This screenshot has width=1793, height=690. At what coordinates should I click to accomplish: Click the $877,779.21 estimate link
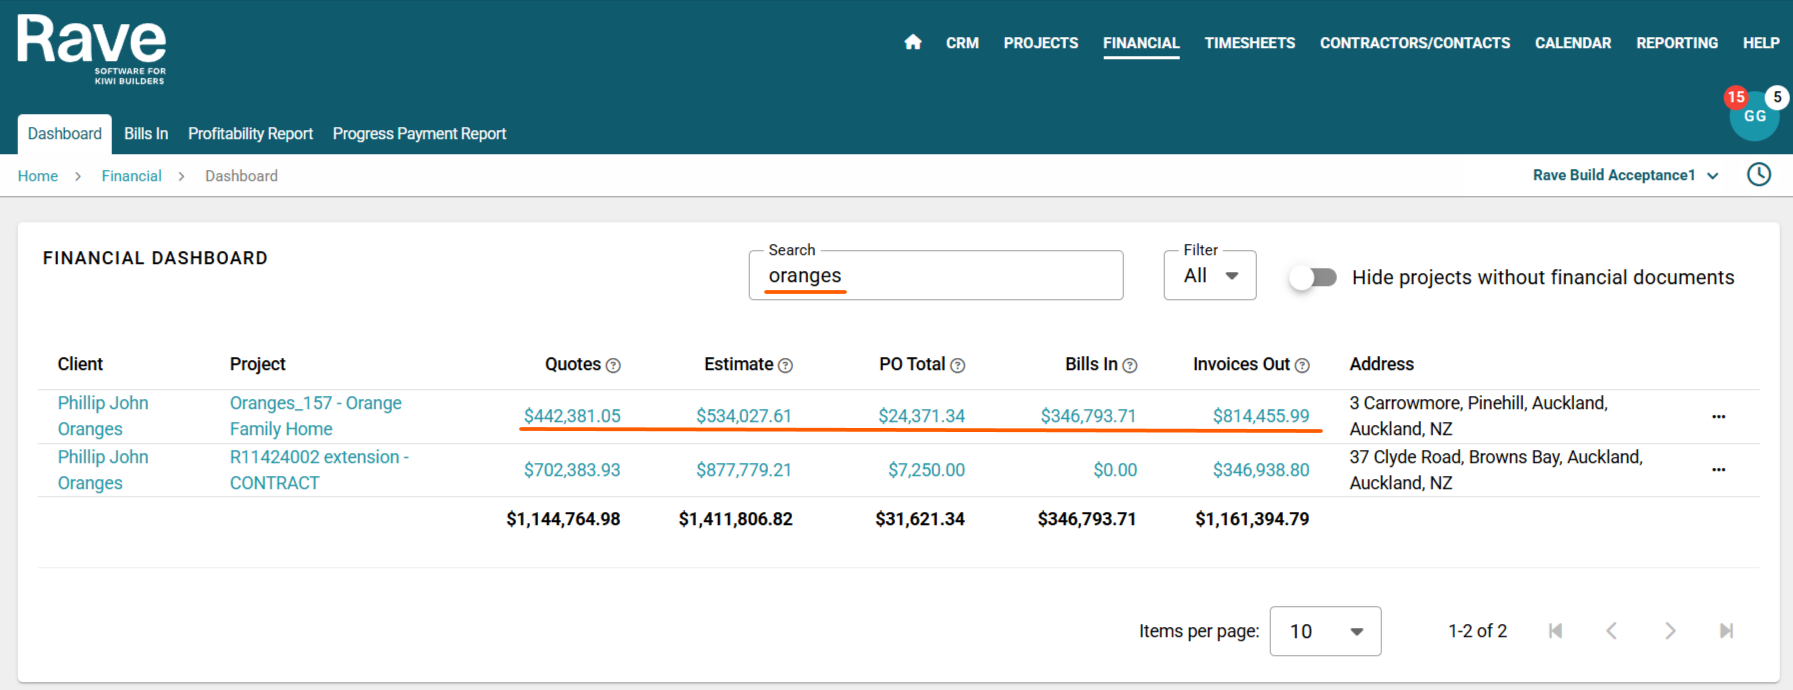point(743,470)
